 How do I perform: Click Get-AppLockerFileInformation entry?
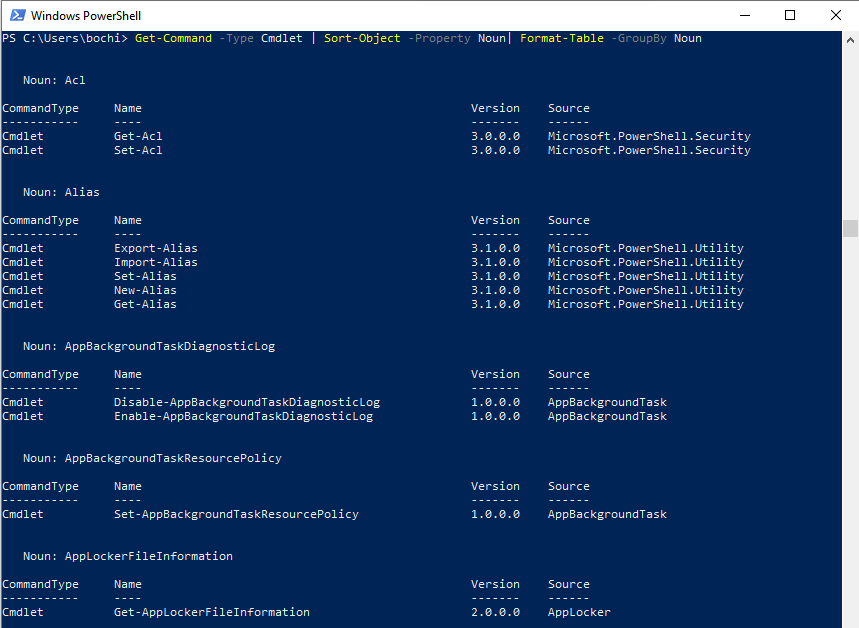pyautogui.click(x=212, y=612)
